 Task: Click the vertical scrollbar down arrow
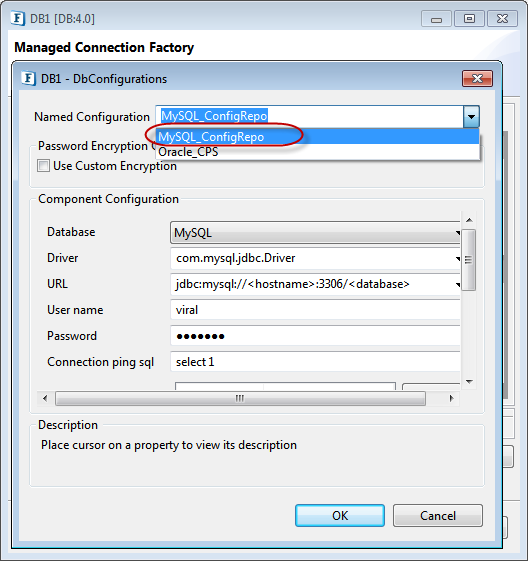(469, 382)
